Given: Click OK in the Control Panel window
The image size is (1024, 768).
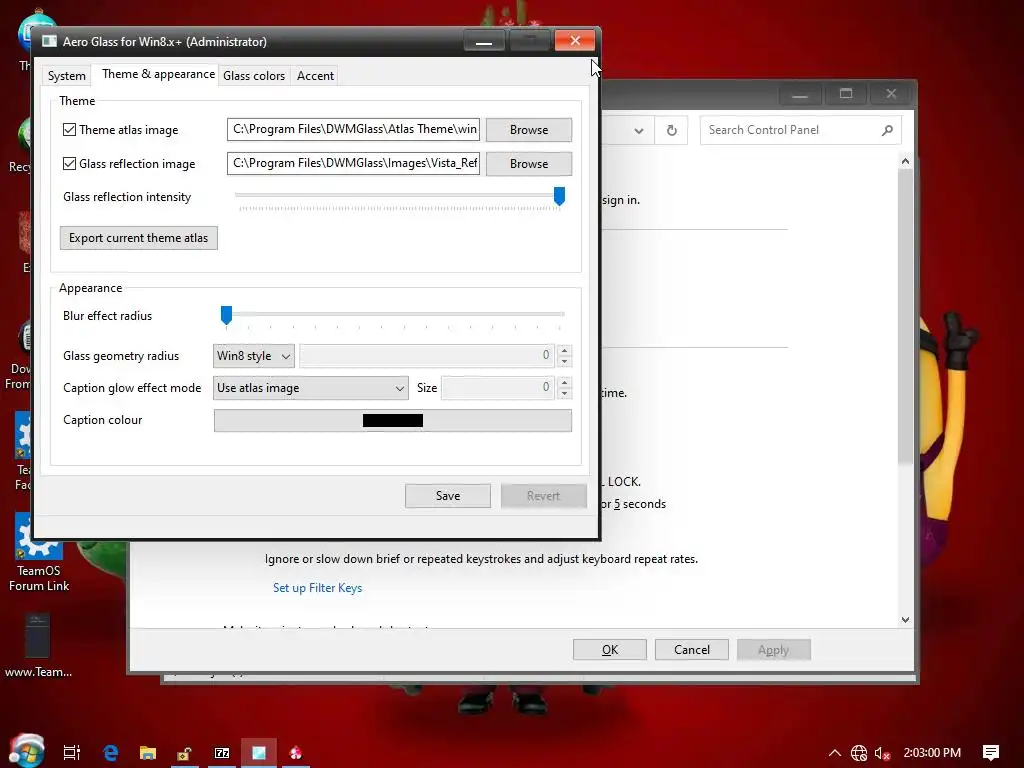Looking at the screenshot, I should click(610, 650).
